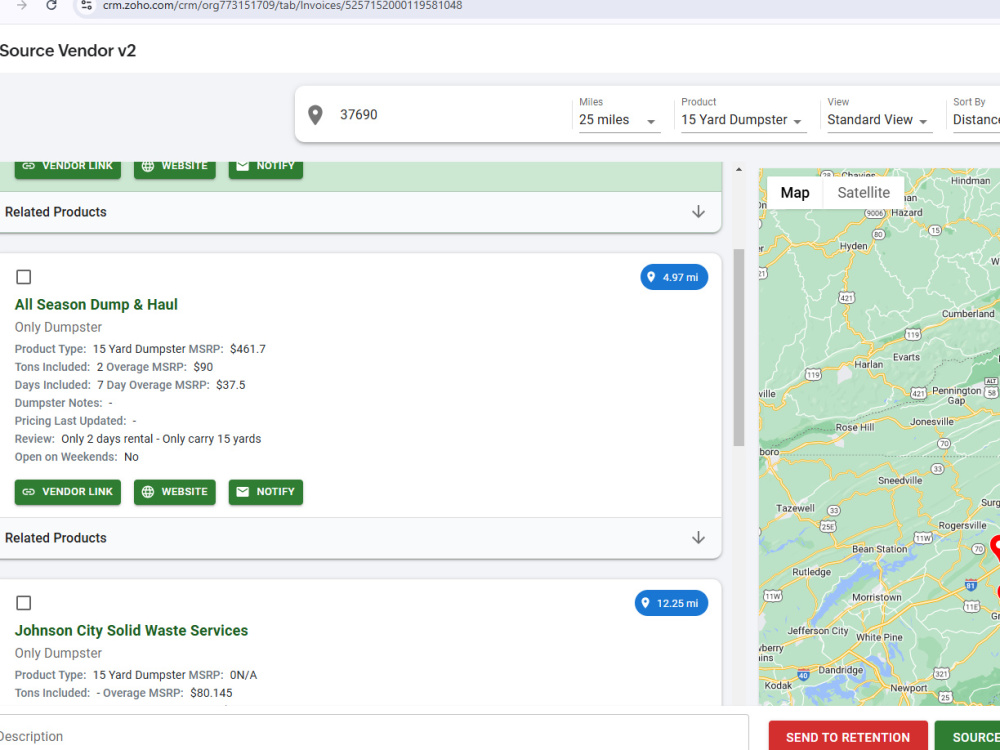Image resolution: width=1000 pixels, height=750 pixels.
Task: Click the vendor list vertical scrollbar thumb
Action: click(x=739, y=348)
